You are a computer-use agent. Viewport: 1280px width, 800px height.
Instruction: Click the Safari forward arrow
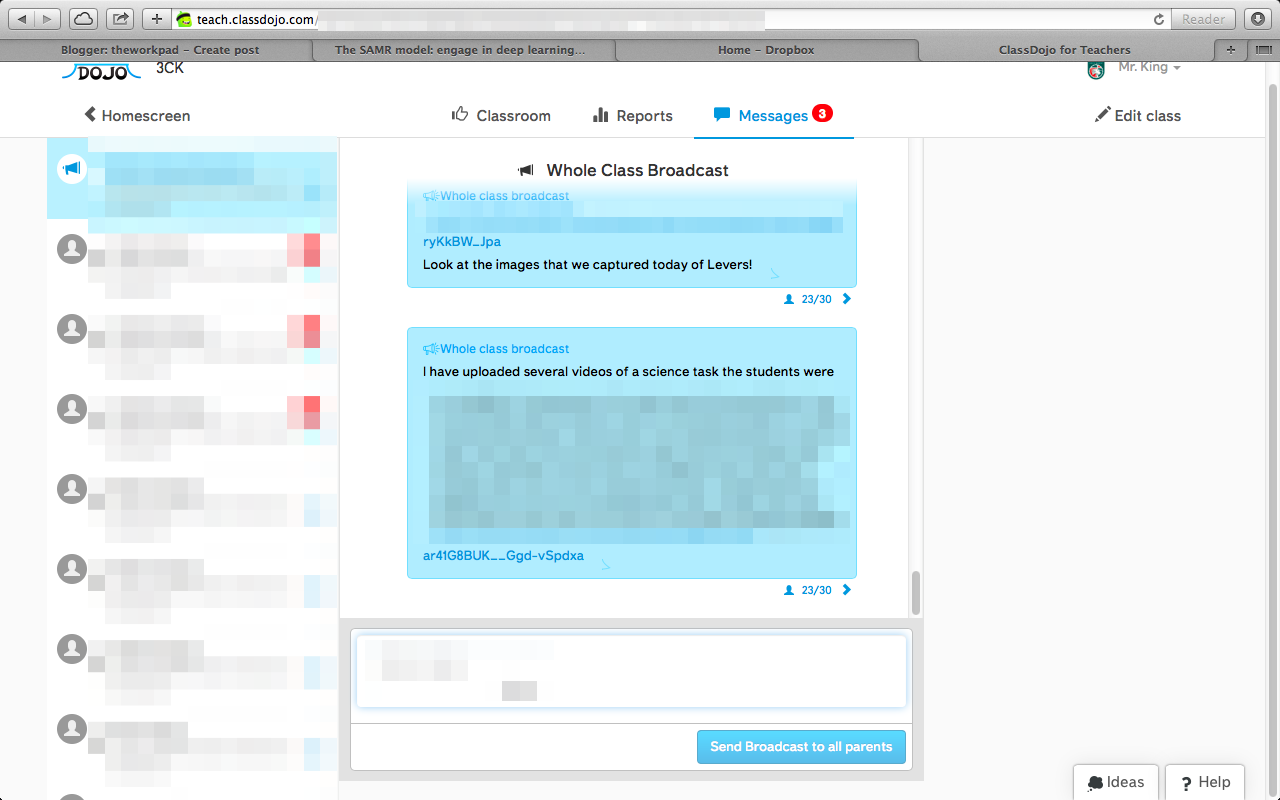point(48,19)
